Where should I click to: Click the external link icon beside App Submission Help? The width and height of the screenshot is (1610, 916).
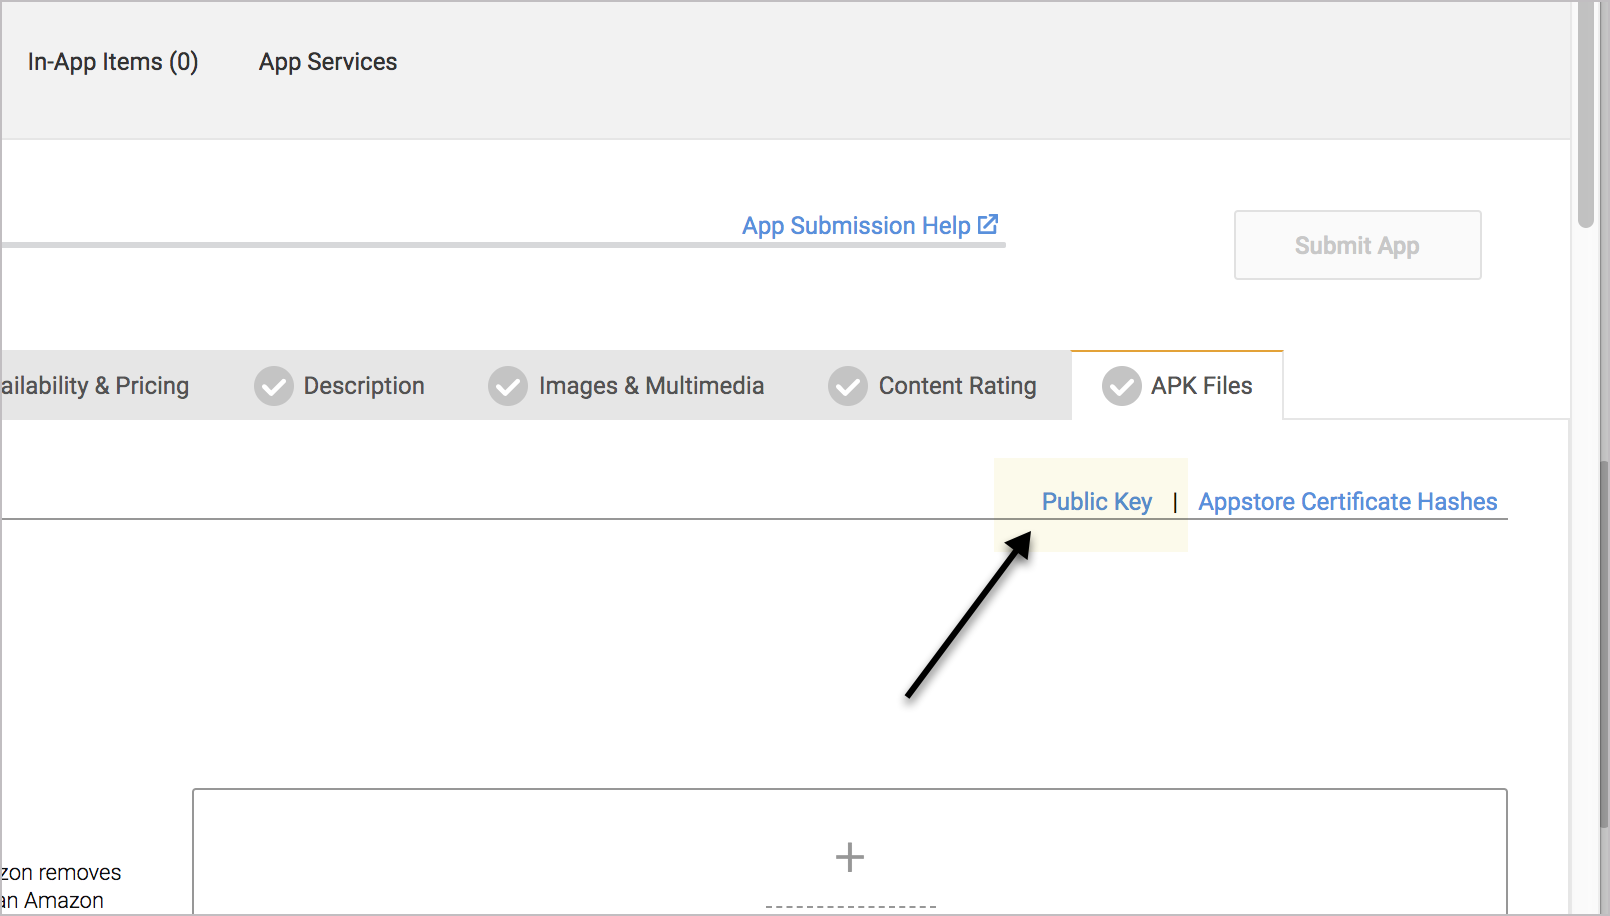click(x=987, y=224)
